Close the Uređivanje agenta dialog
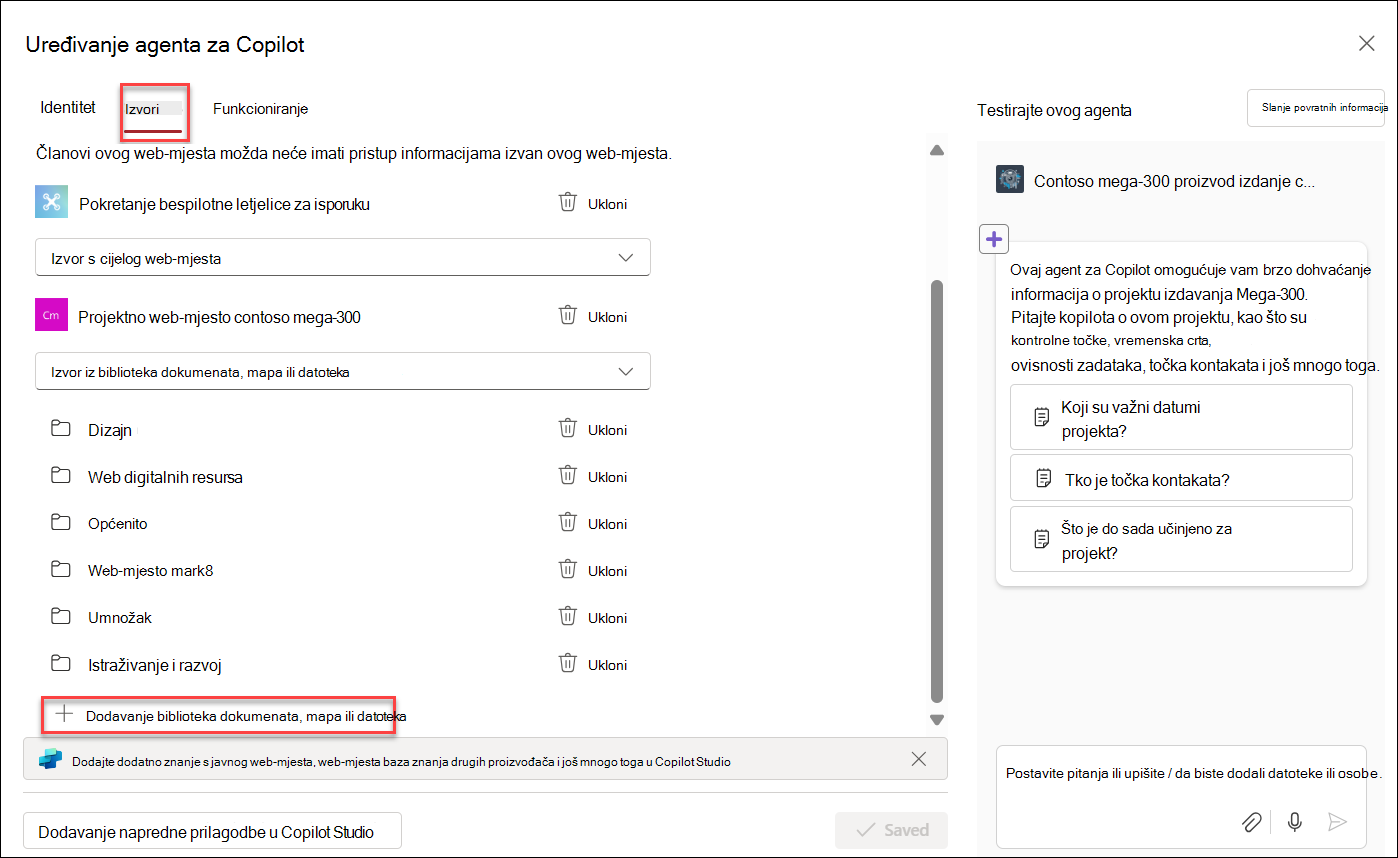Viewport: 1398px width, 858px height. click(1366, 43)
